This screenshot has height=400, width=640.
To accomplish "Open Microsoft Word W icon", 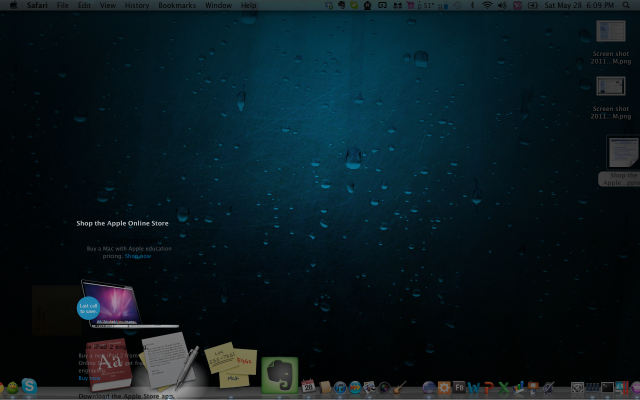I will click(474, 387).
